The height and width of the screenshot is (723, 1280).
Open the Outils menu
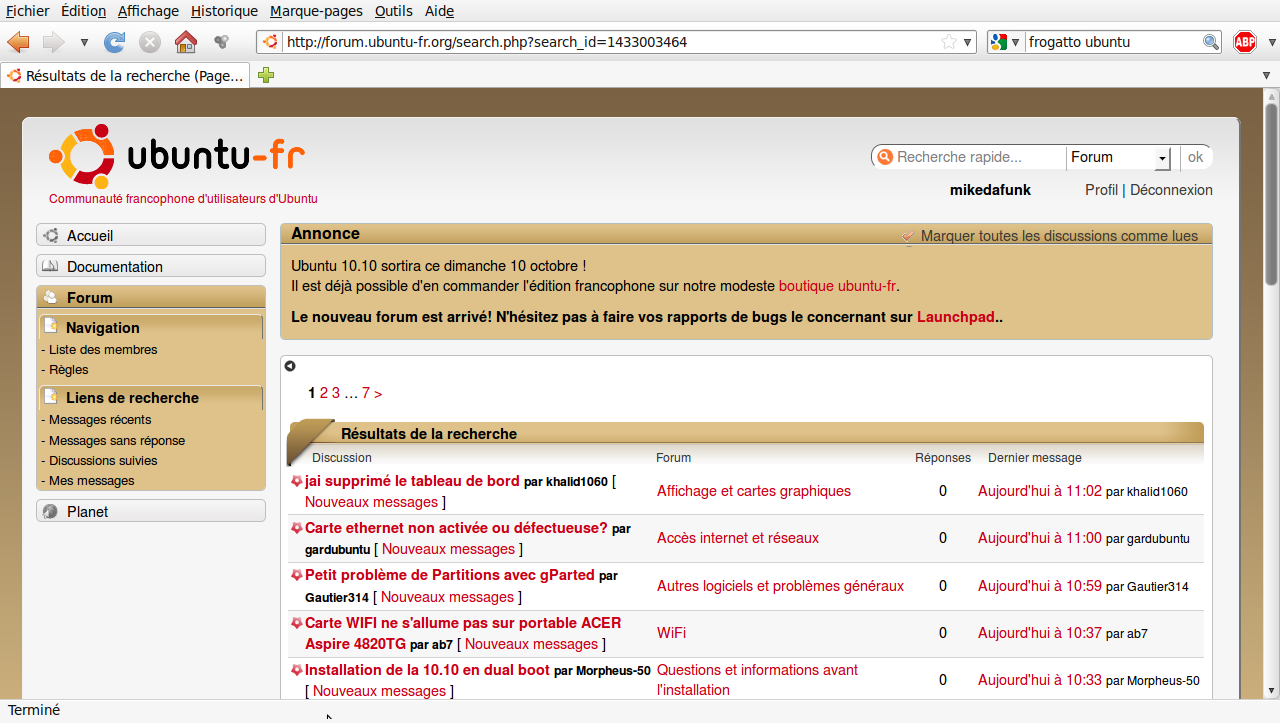tap(393, 11)
